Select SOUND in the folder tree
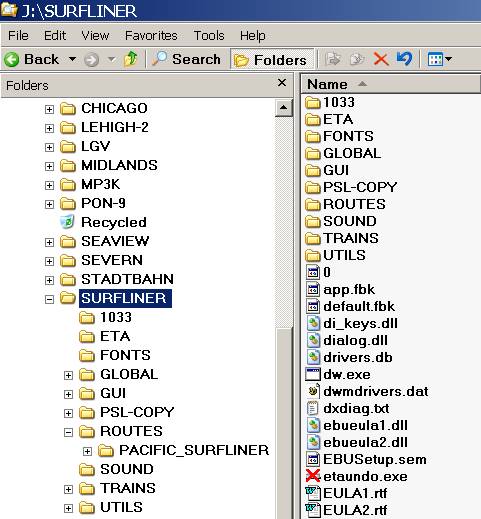This screenshot has width=481, height=519. pos(117,469)
